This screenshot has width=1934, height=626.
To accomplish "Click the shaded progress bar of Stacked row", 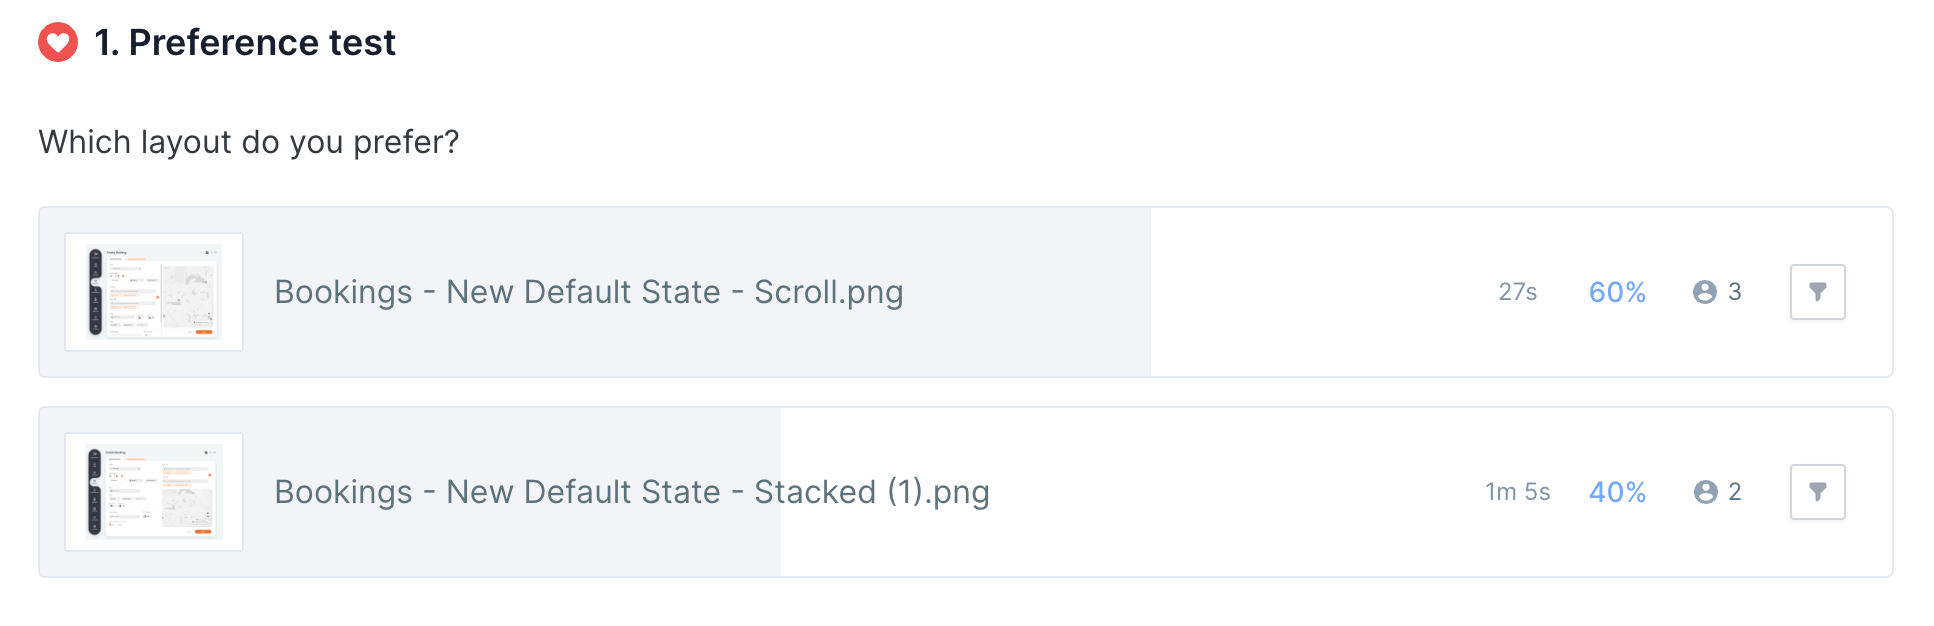I will tap(410, 492).
